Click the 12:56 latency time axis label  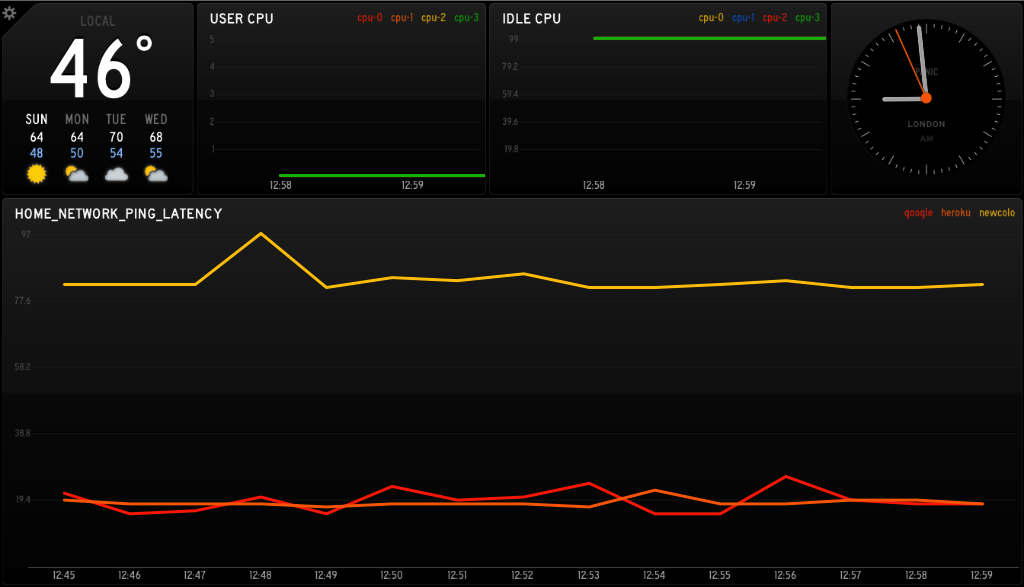tap(785, 575)
